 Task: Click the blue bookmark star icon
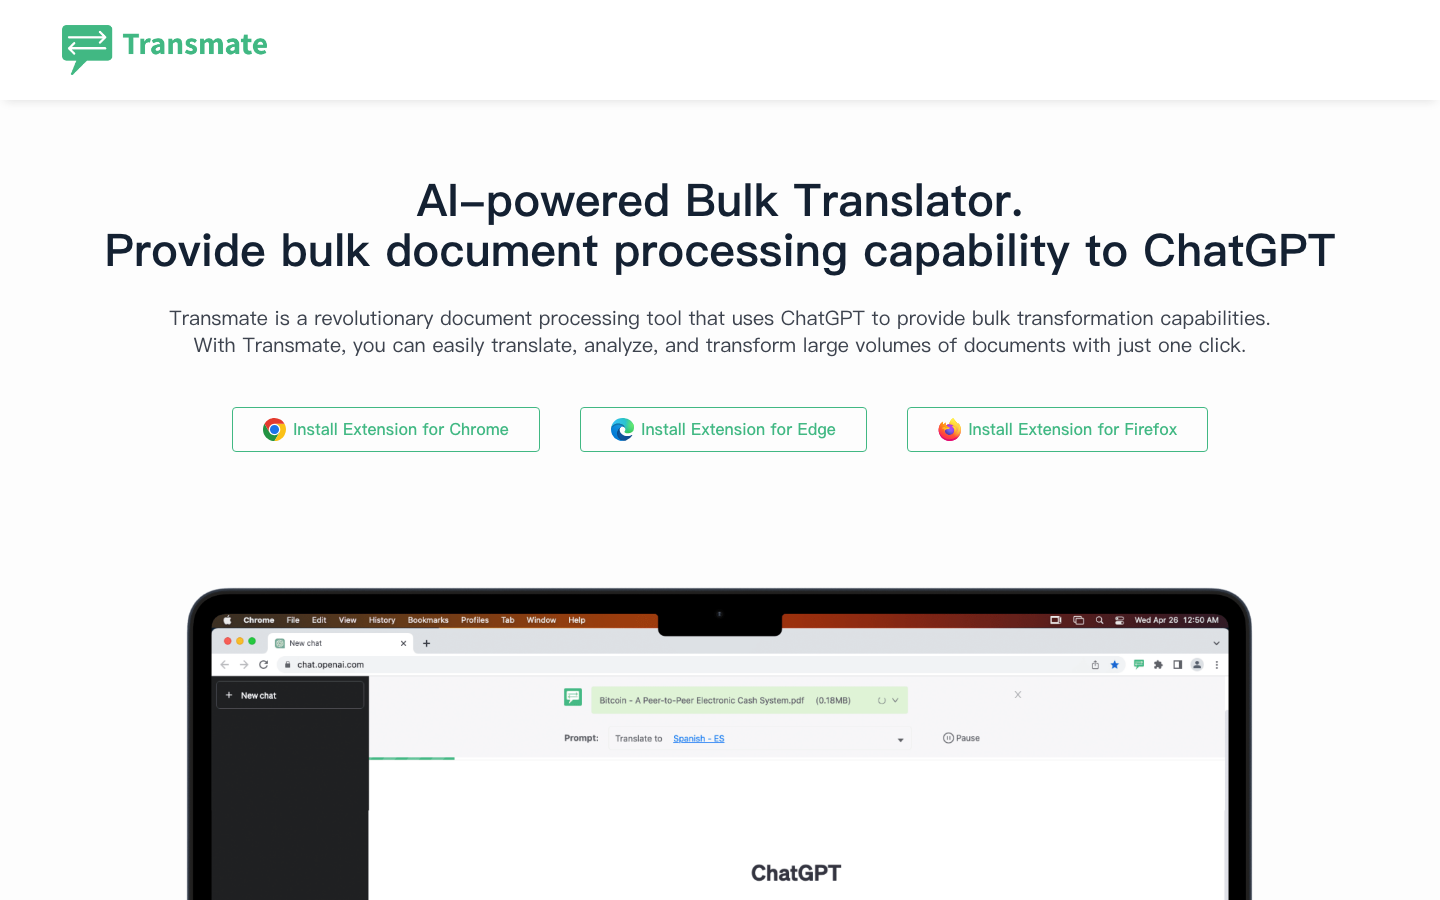pos(1114,664)
